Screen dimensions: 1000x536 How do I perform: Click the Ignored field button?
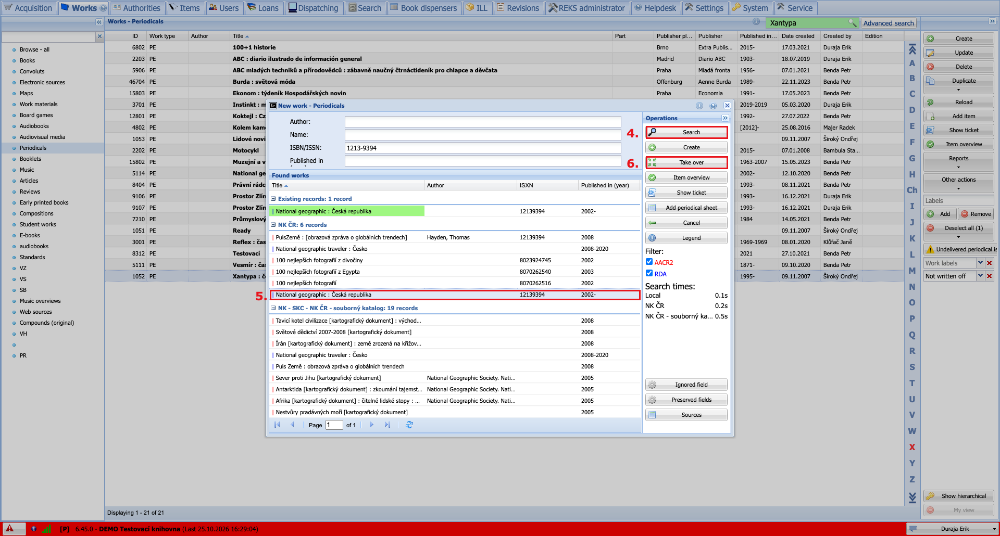[686, 385]
